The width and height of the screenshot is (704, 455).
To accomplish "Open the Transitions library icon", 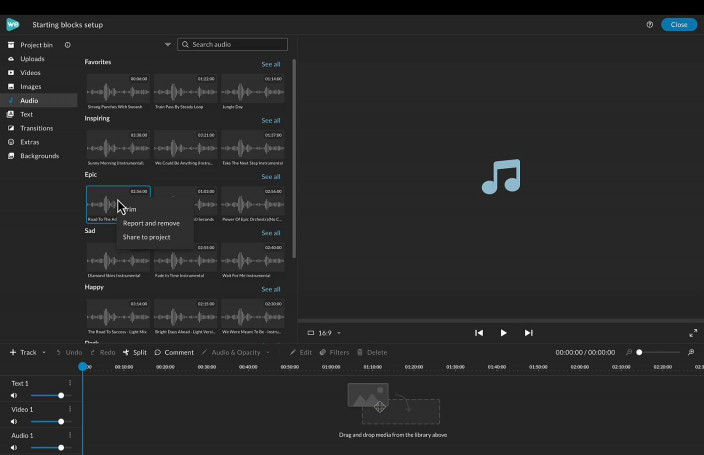I will tap(11, 128).
